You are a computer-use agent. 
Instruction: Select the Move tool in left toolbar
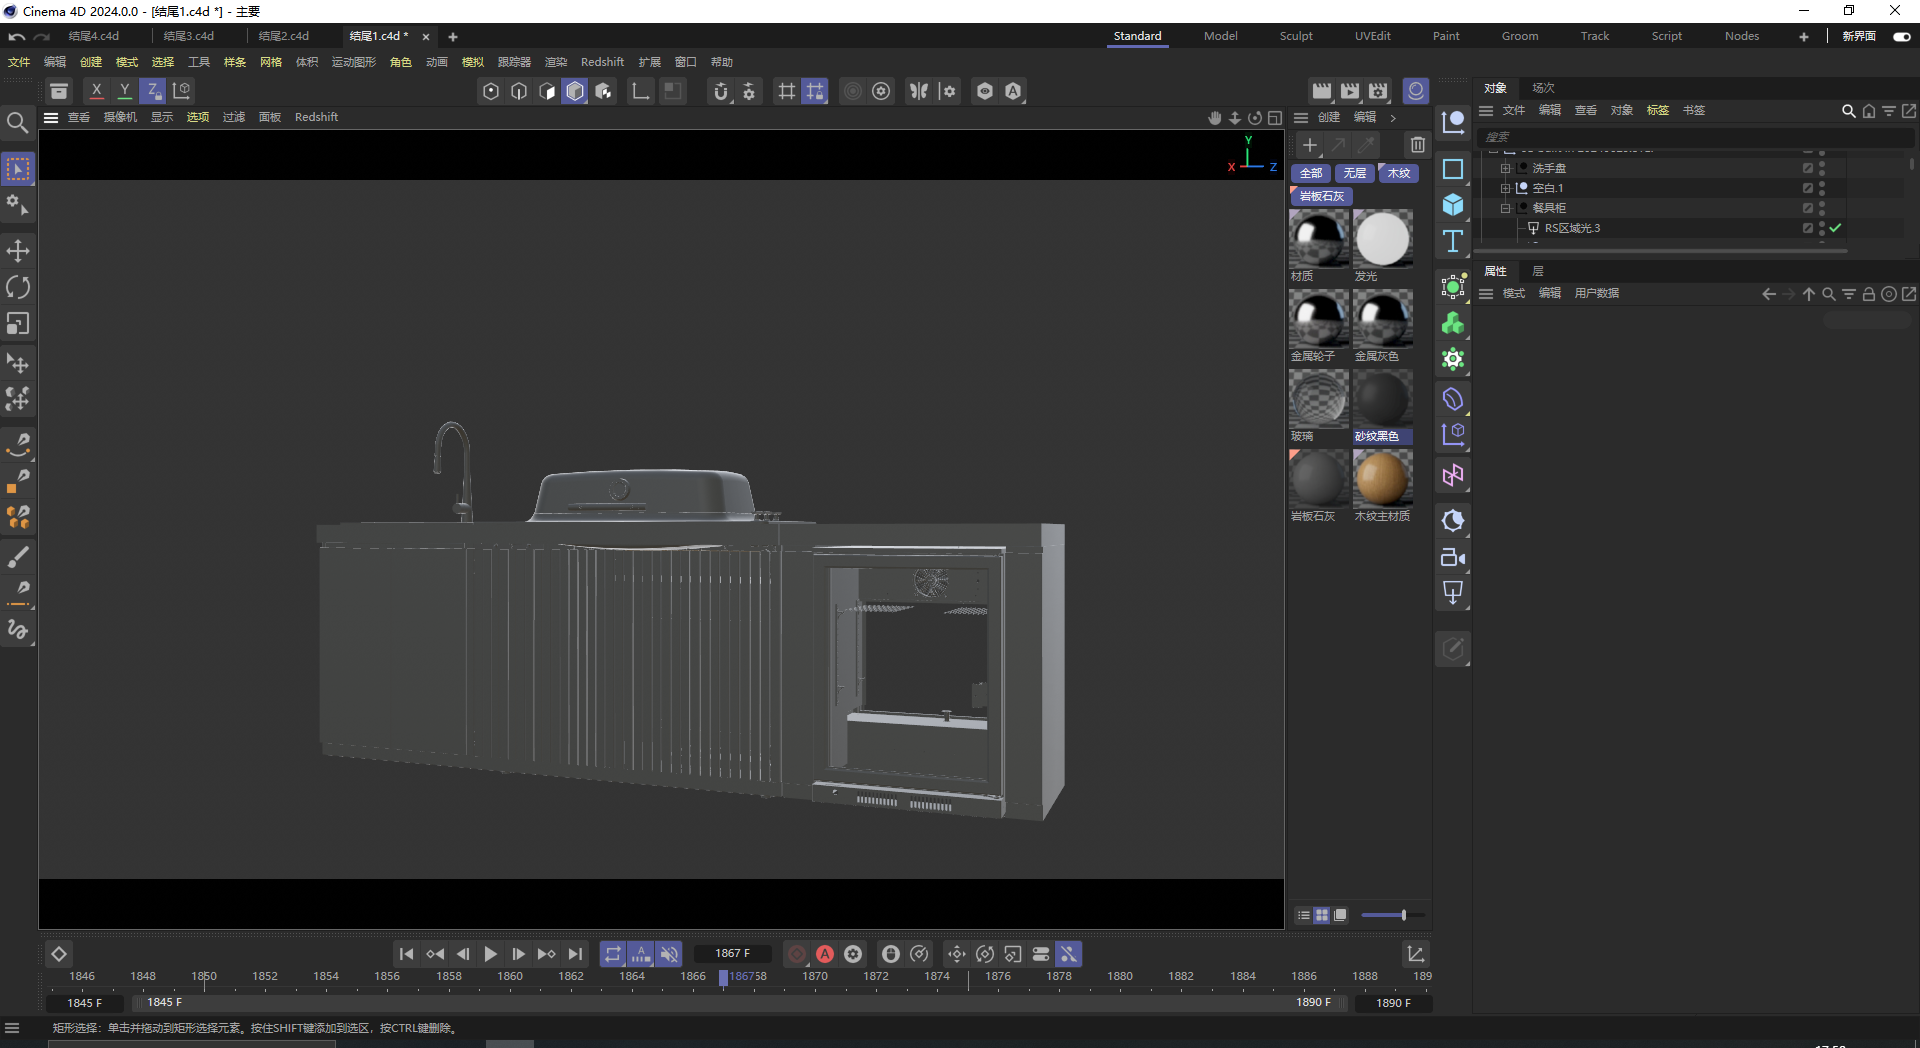(x=18, y=250)
